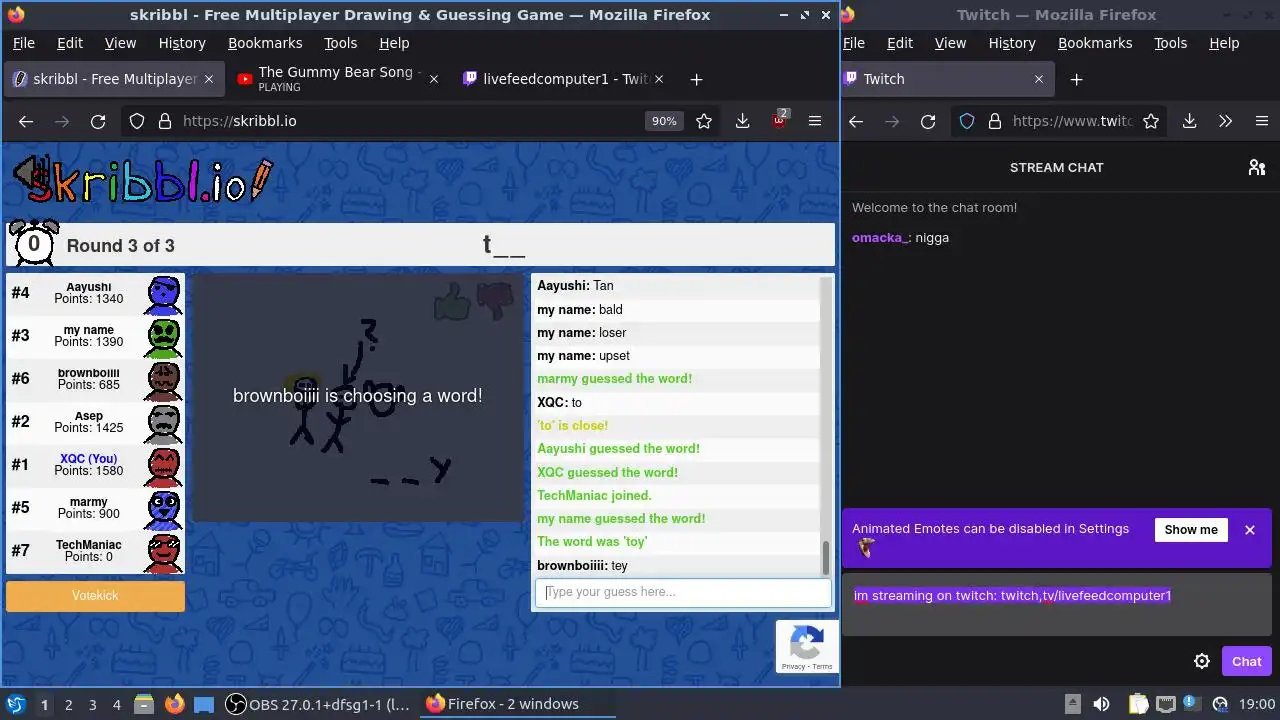This screenshot has height=720, width=1280.
Task: Select player TechManiac in list
Action: tap(95, 551)
